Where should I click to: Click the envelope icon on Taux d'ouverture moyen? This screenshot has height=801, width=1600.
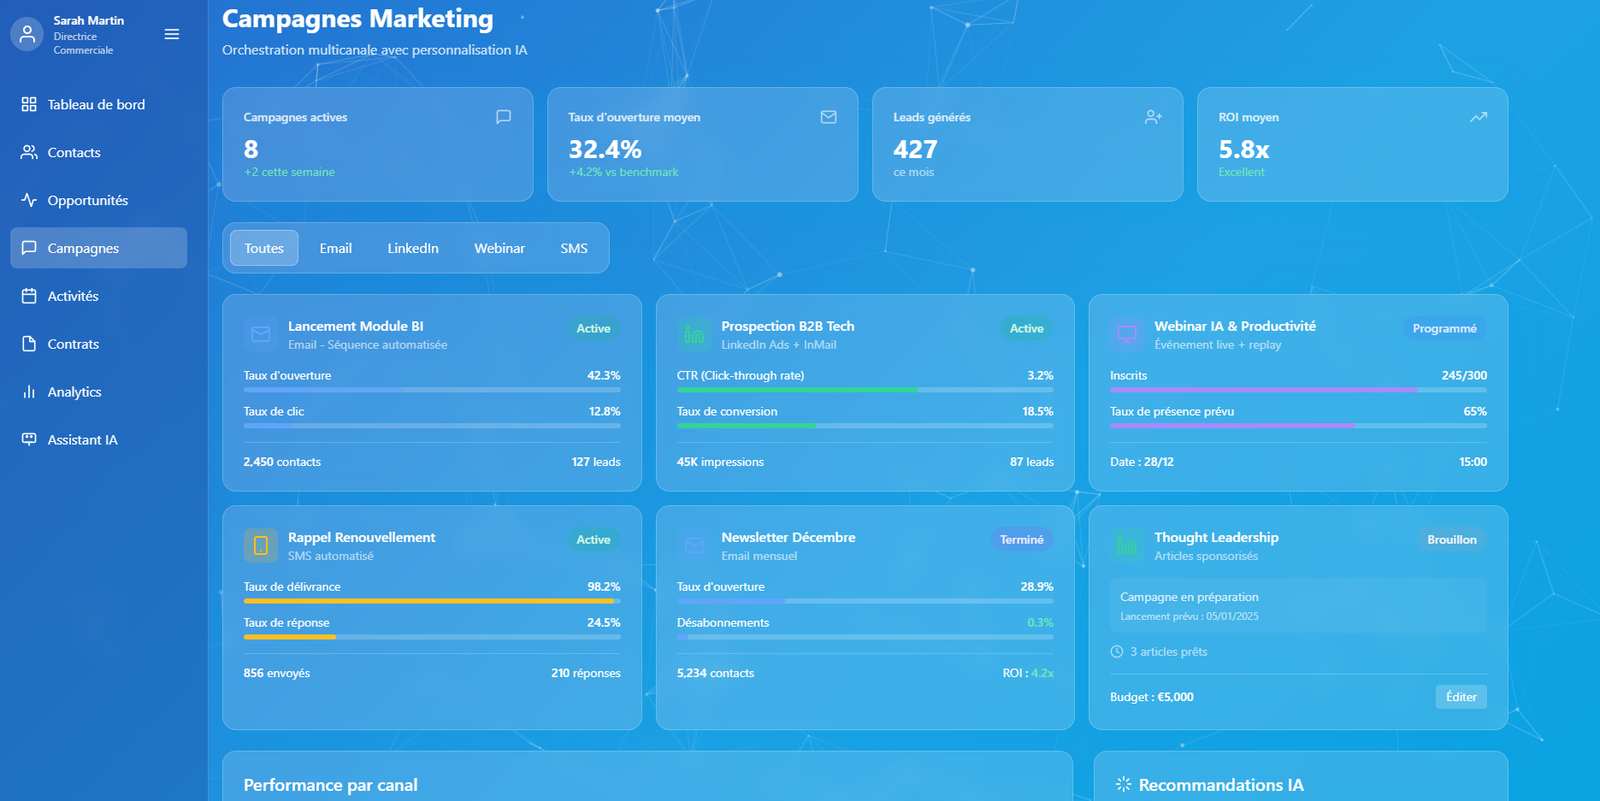tap(828, 117)
